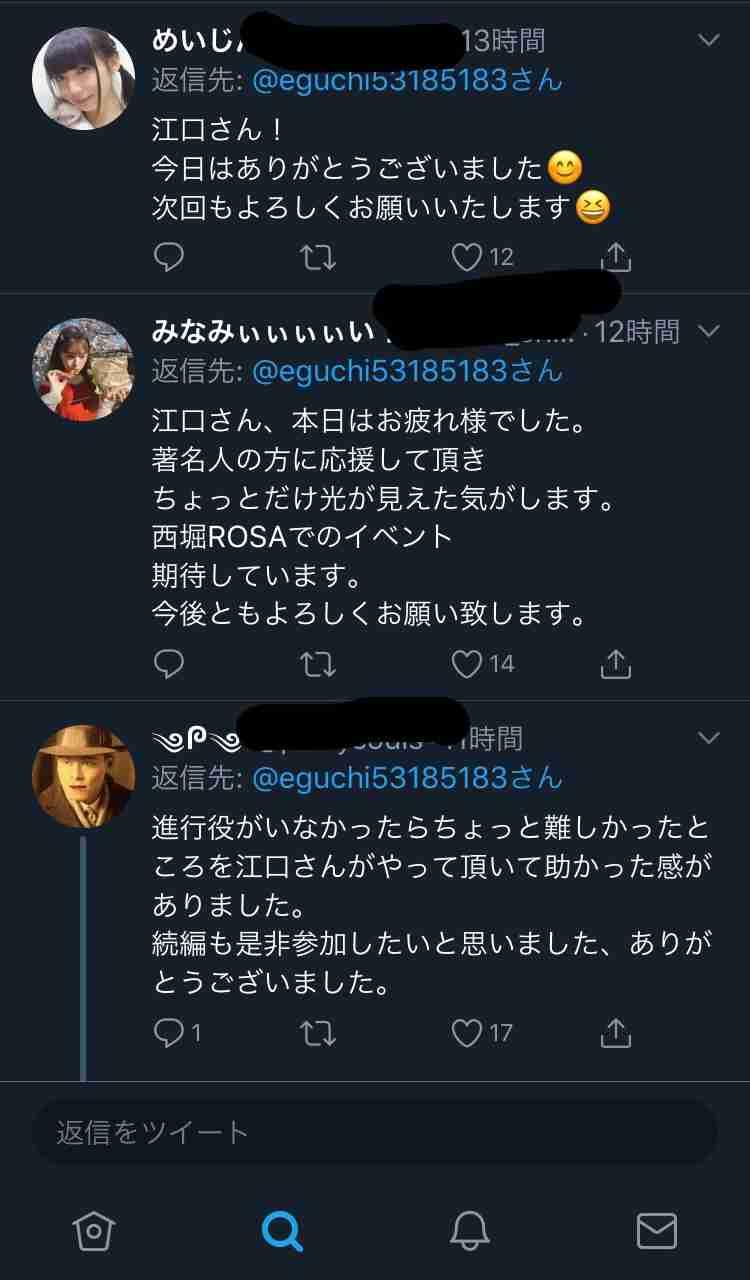
Task: Open the Messages envelope tab
Action: 656,1230
